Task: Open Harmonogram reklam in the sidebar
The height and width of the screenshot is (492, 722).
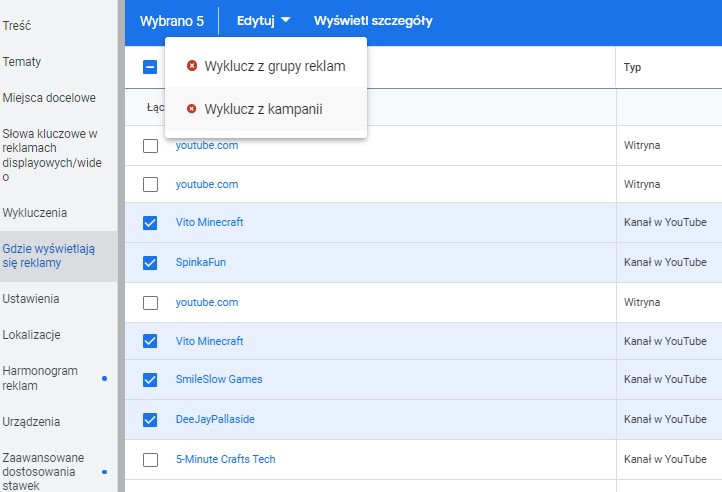Action: [40, 378]
